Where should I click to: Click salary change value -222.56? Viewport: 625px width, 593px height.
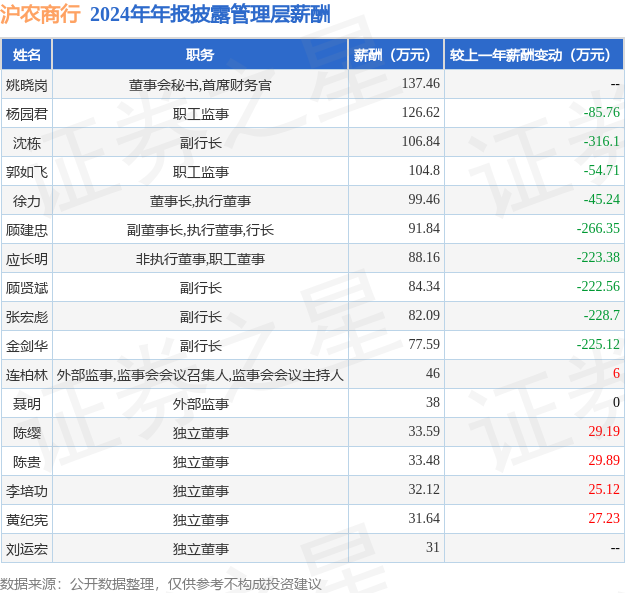point(598,287)
